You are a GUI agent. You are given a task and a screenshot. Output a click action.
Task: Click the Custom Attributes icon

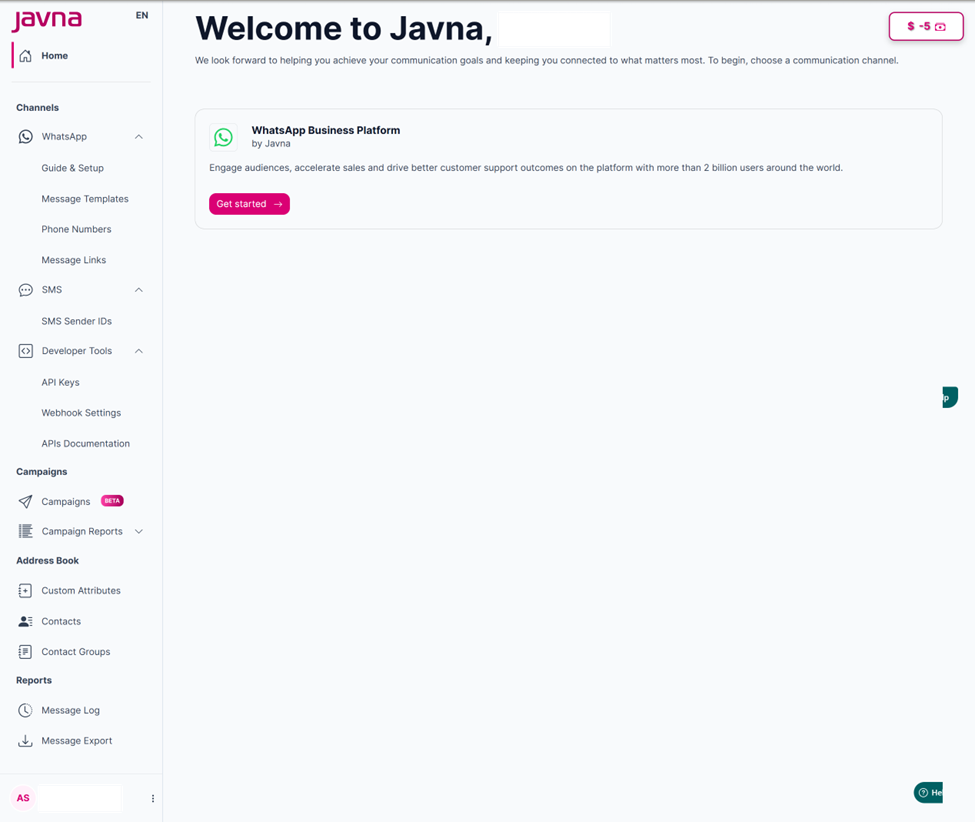point(25,591)
